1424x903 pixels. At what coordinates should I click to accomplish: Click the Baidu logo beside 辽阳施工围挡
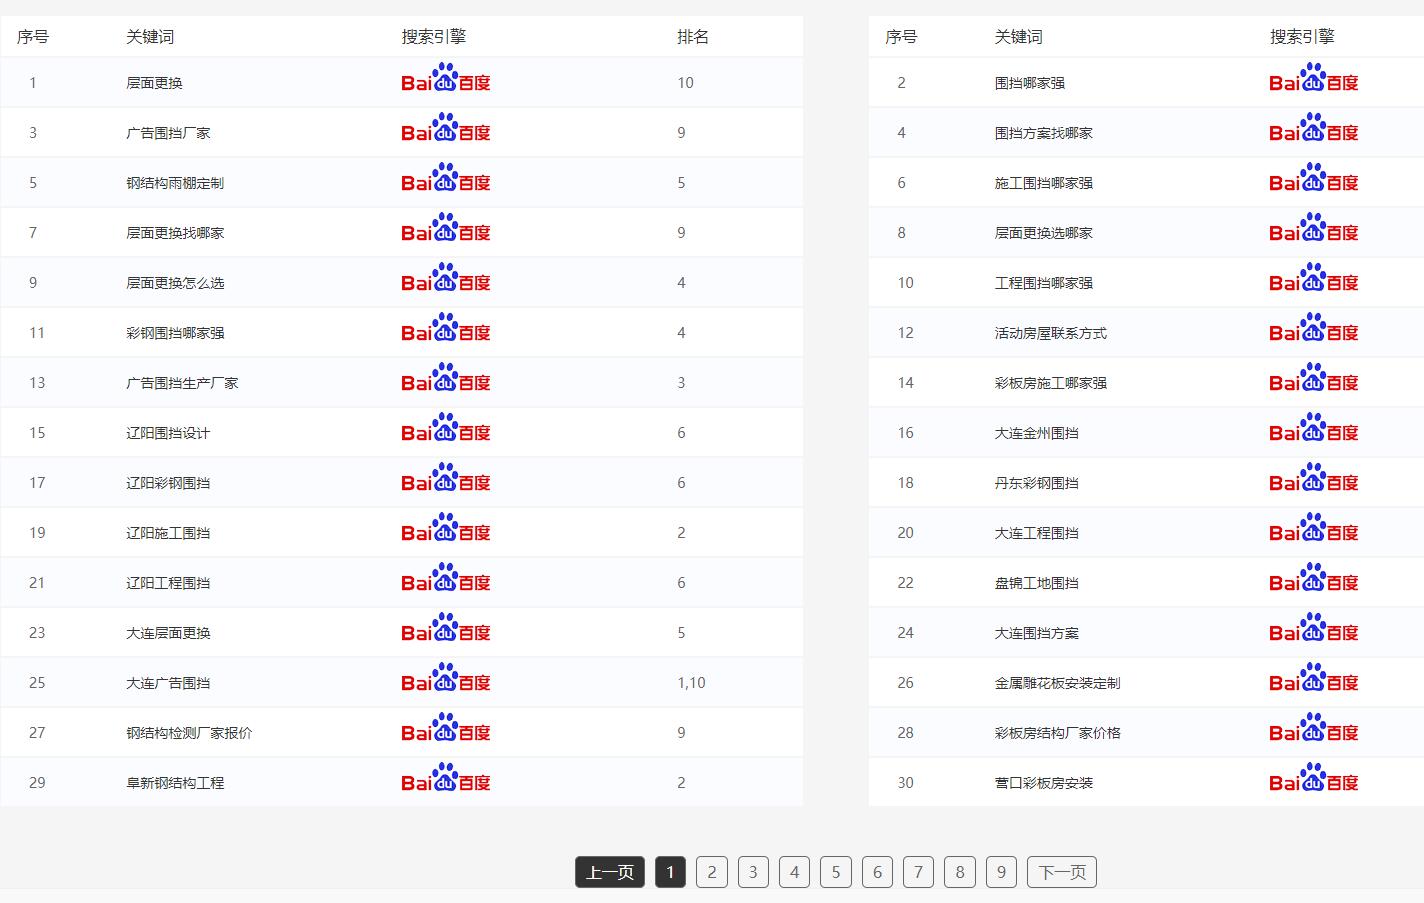coord(446,528)
